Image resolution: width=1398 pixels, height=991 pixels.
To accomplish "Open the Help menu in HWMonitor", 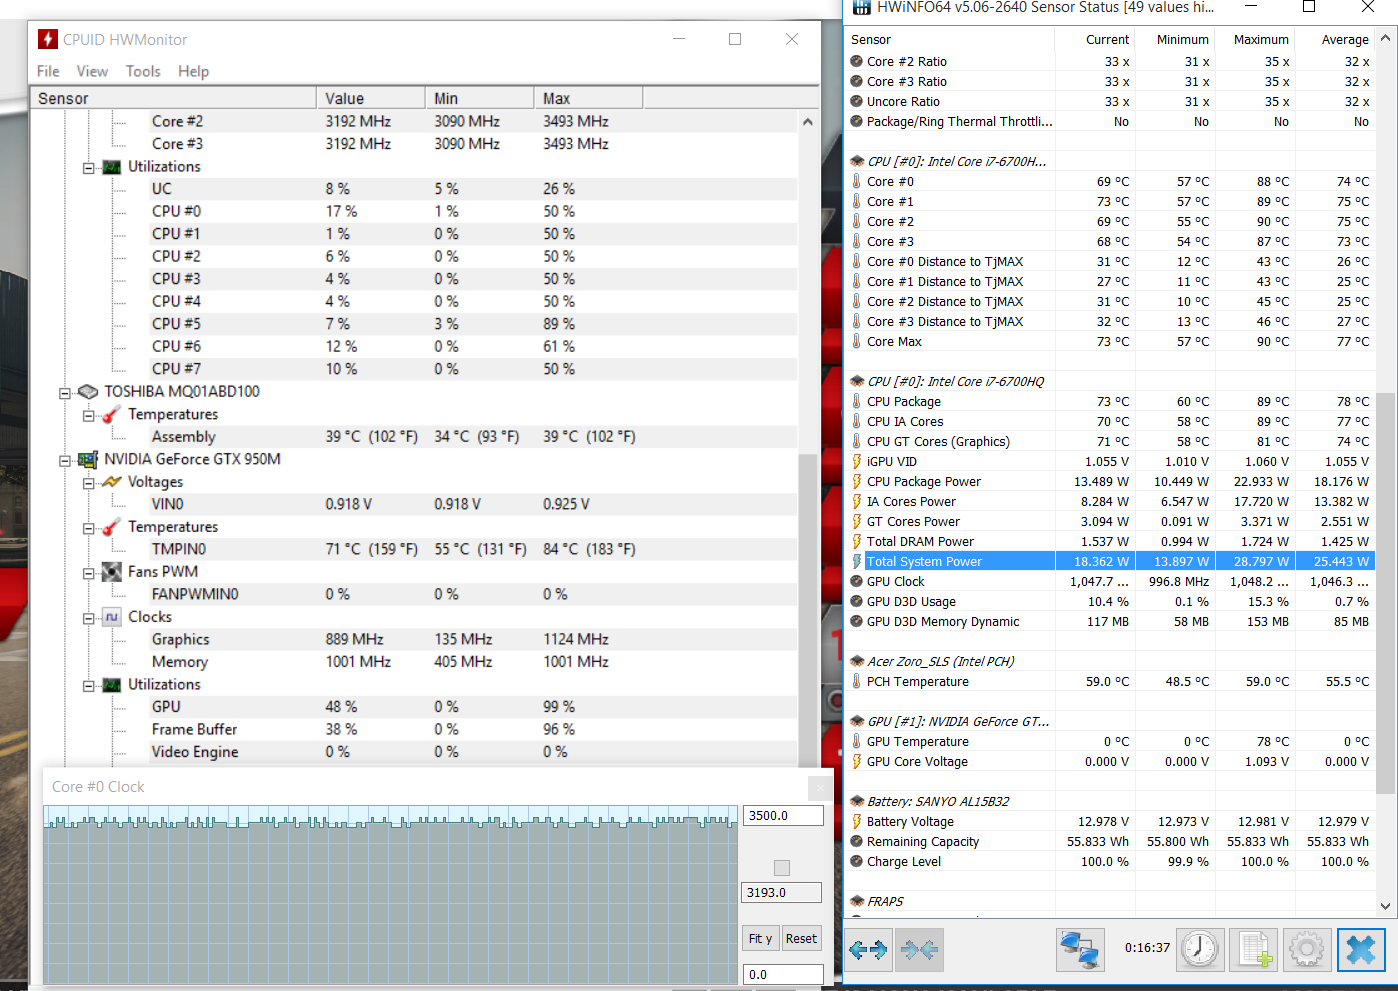I will (194, 71).
